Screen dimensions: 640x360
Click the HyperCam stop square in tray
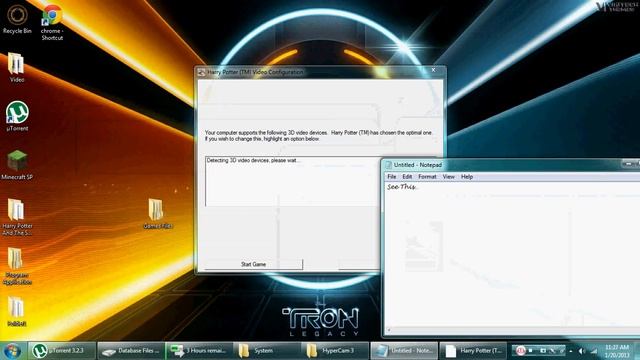coord(531,351)
